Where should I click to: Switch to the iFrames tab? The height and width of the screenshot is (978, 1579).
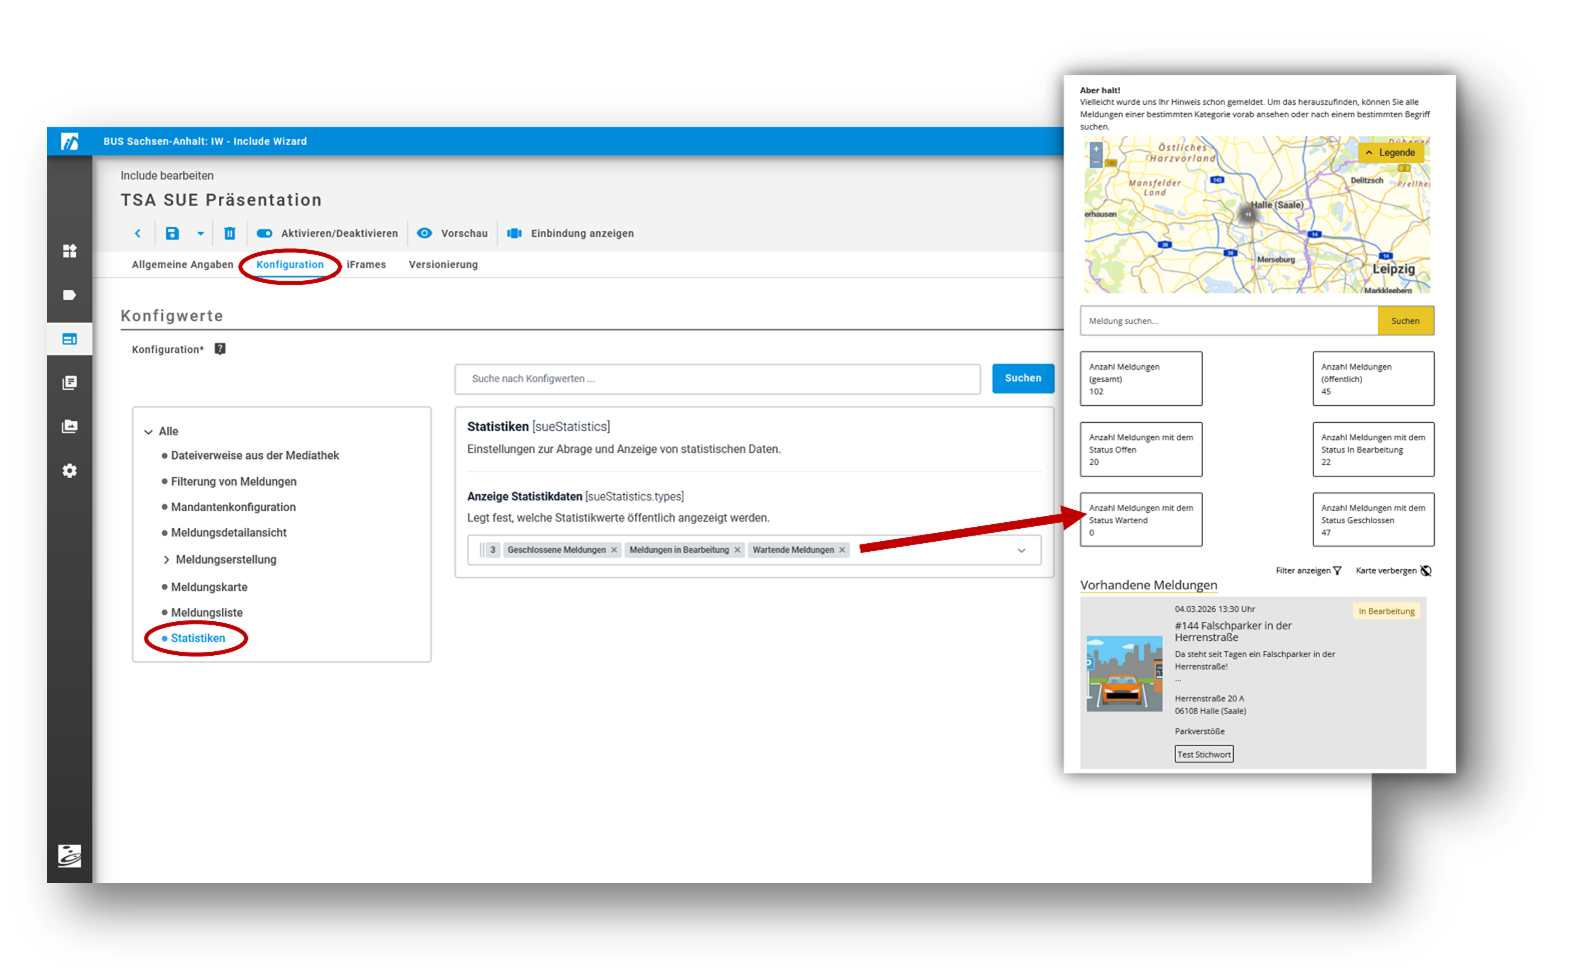click(x=366, y=265)
